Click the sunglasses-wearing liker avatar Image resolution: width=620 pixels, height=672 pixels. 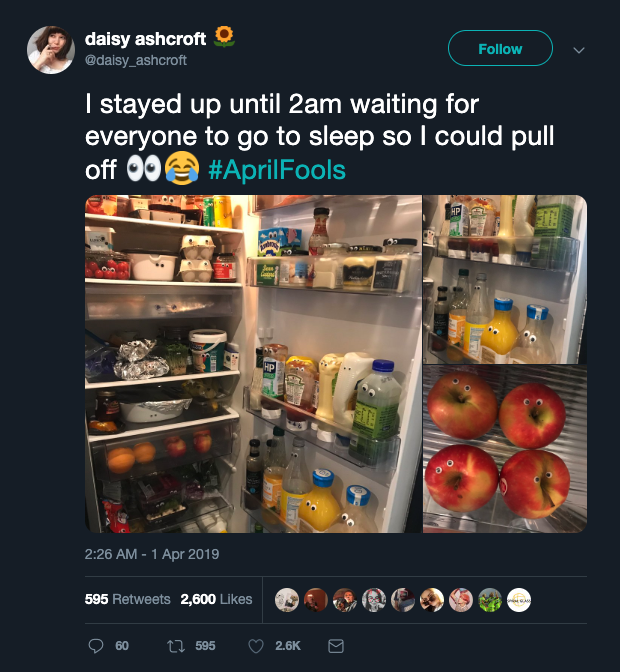[x=432, y=600]
